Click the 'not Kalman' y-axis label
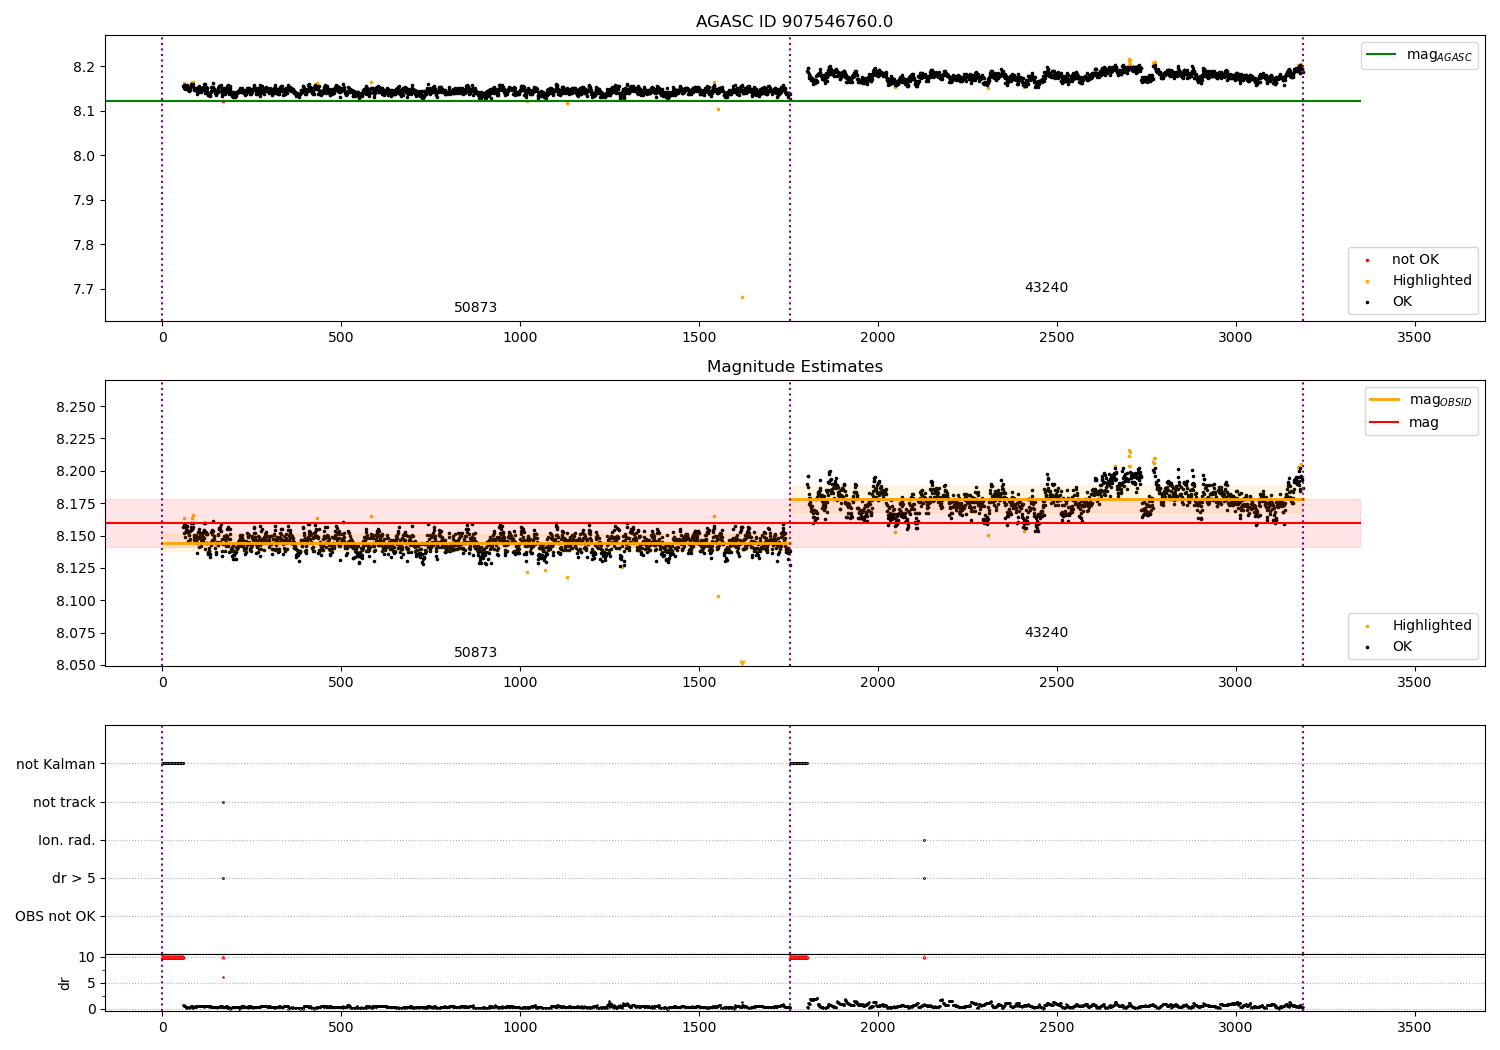This screenshot has height=1050, width=1500. pyautogui.click(x=56, y=765)
